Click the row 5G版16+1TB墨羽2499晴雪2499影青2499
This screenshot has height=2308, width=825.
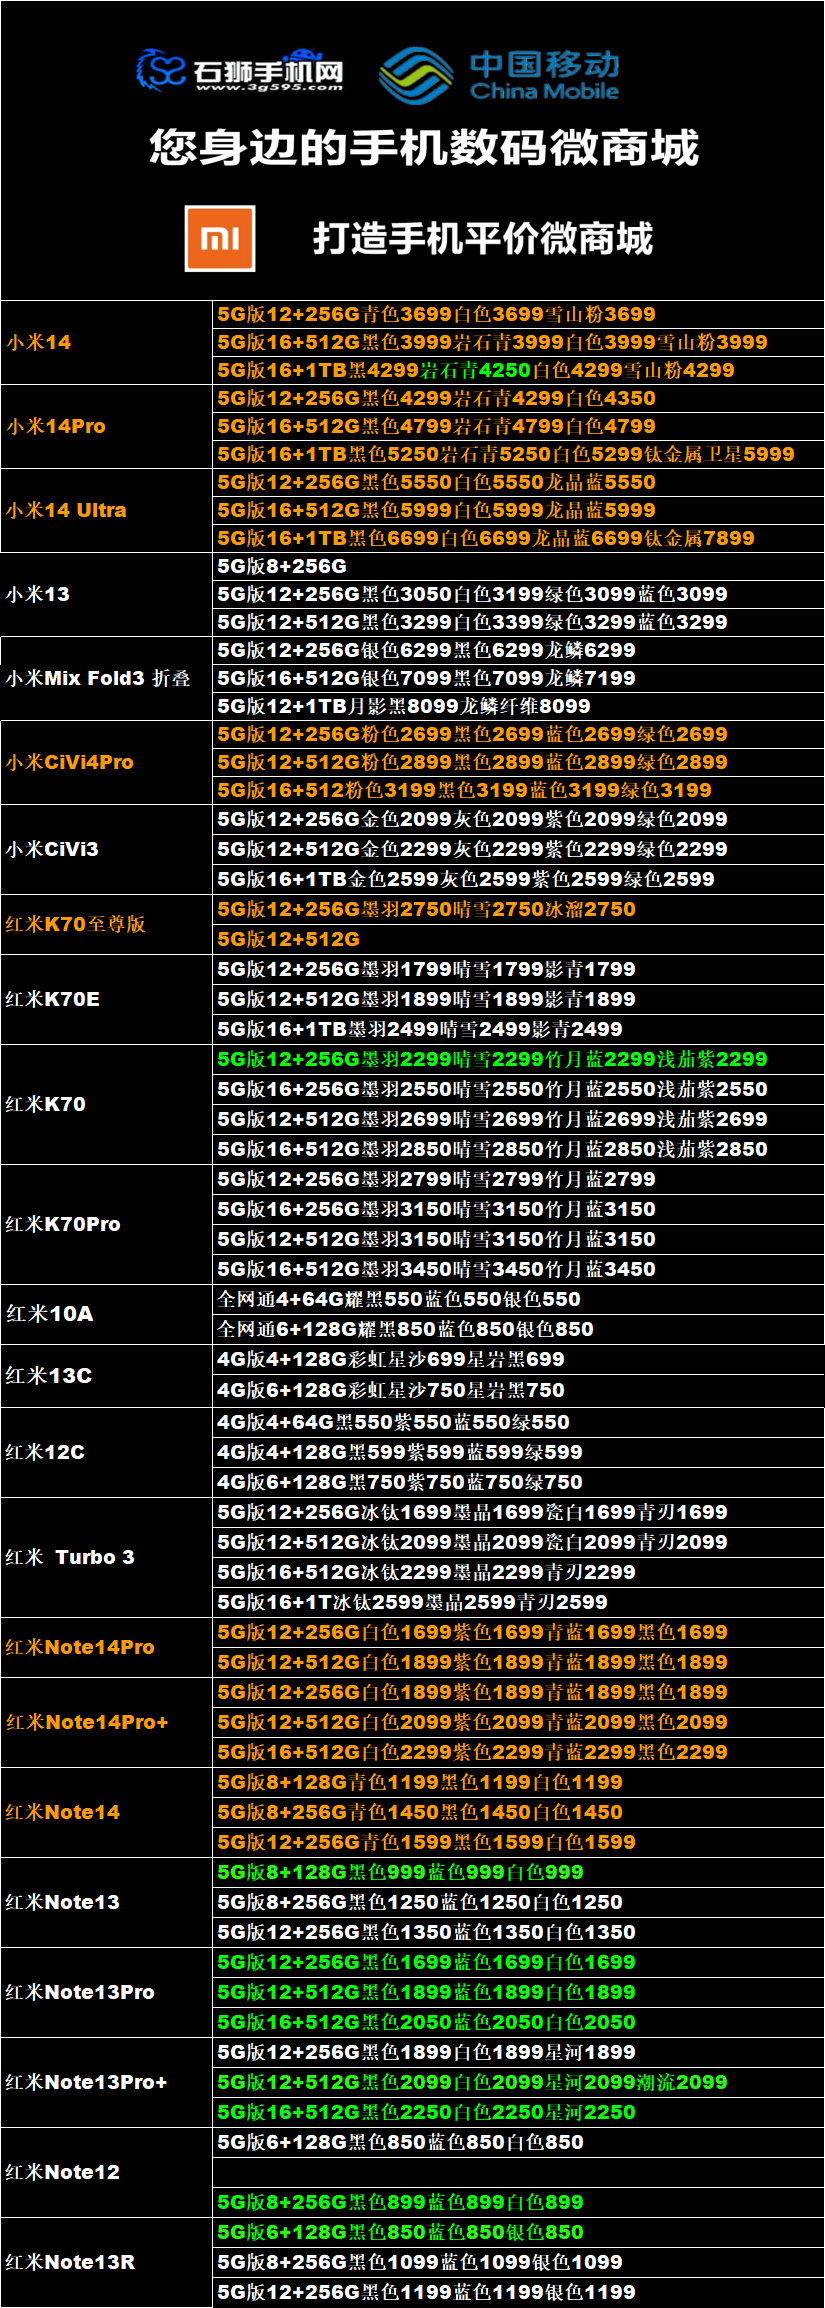click(x=518, y=1029)
